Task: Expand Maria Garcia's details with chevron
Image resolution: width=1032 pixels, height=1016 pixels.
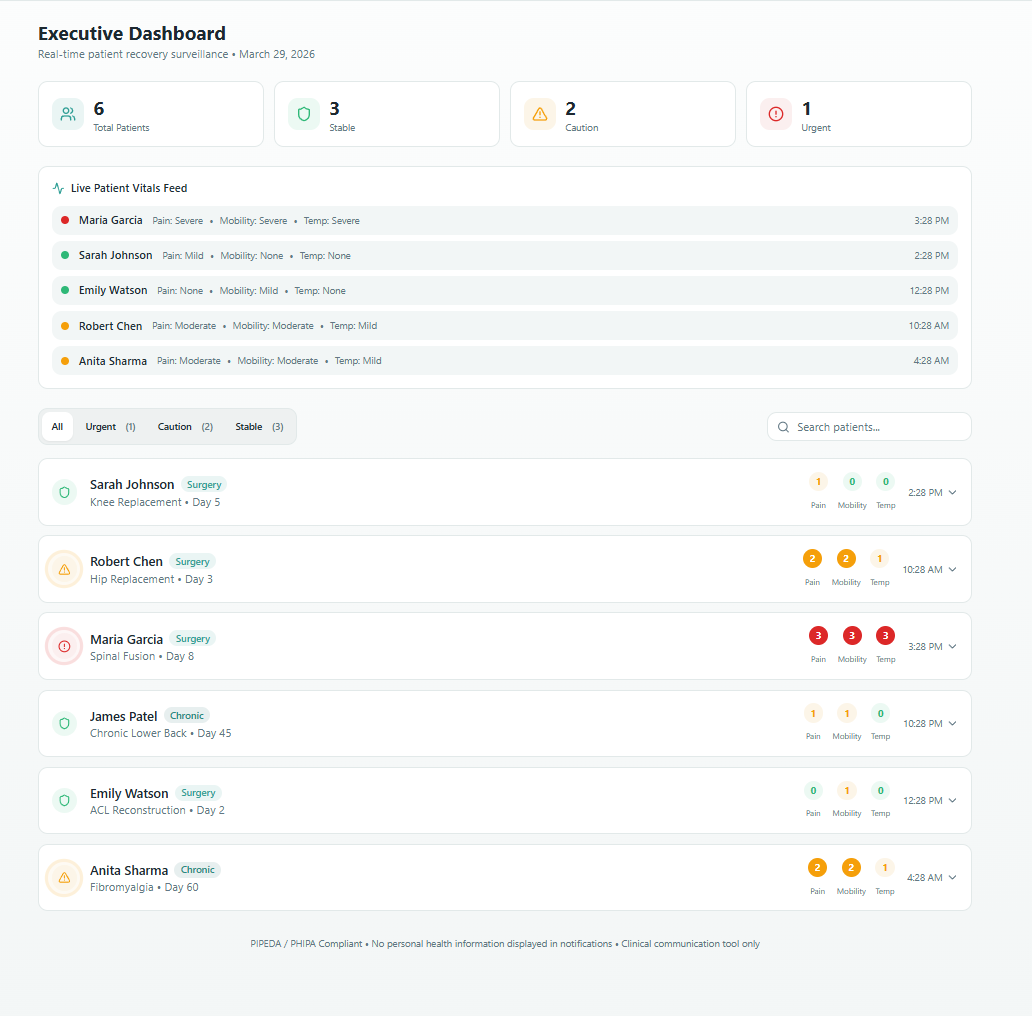Action: coord(952,646)
